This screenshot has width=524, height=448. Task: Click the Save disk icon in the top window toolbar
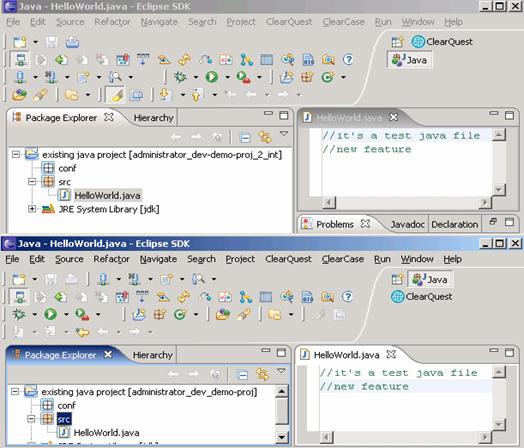pos(51,42)
